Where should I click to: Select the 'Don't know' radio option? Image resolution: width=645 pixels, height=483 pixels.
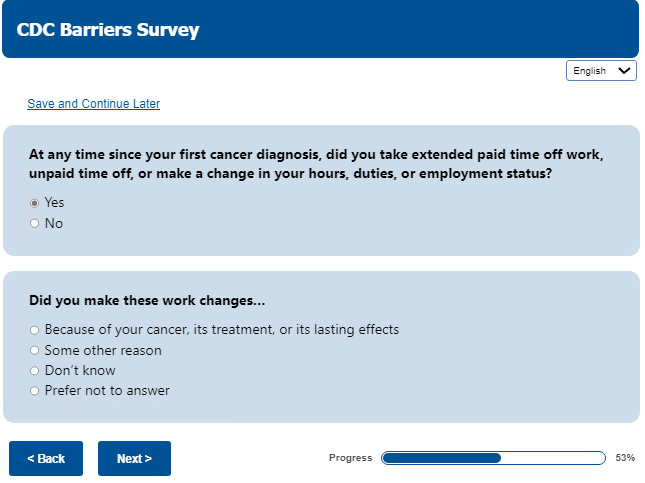[x=35, y=371]
